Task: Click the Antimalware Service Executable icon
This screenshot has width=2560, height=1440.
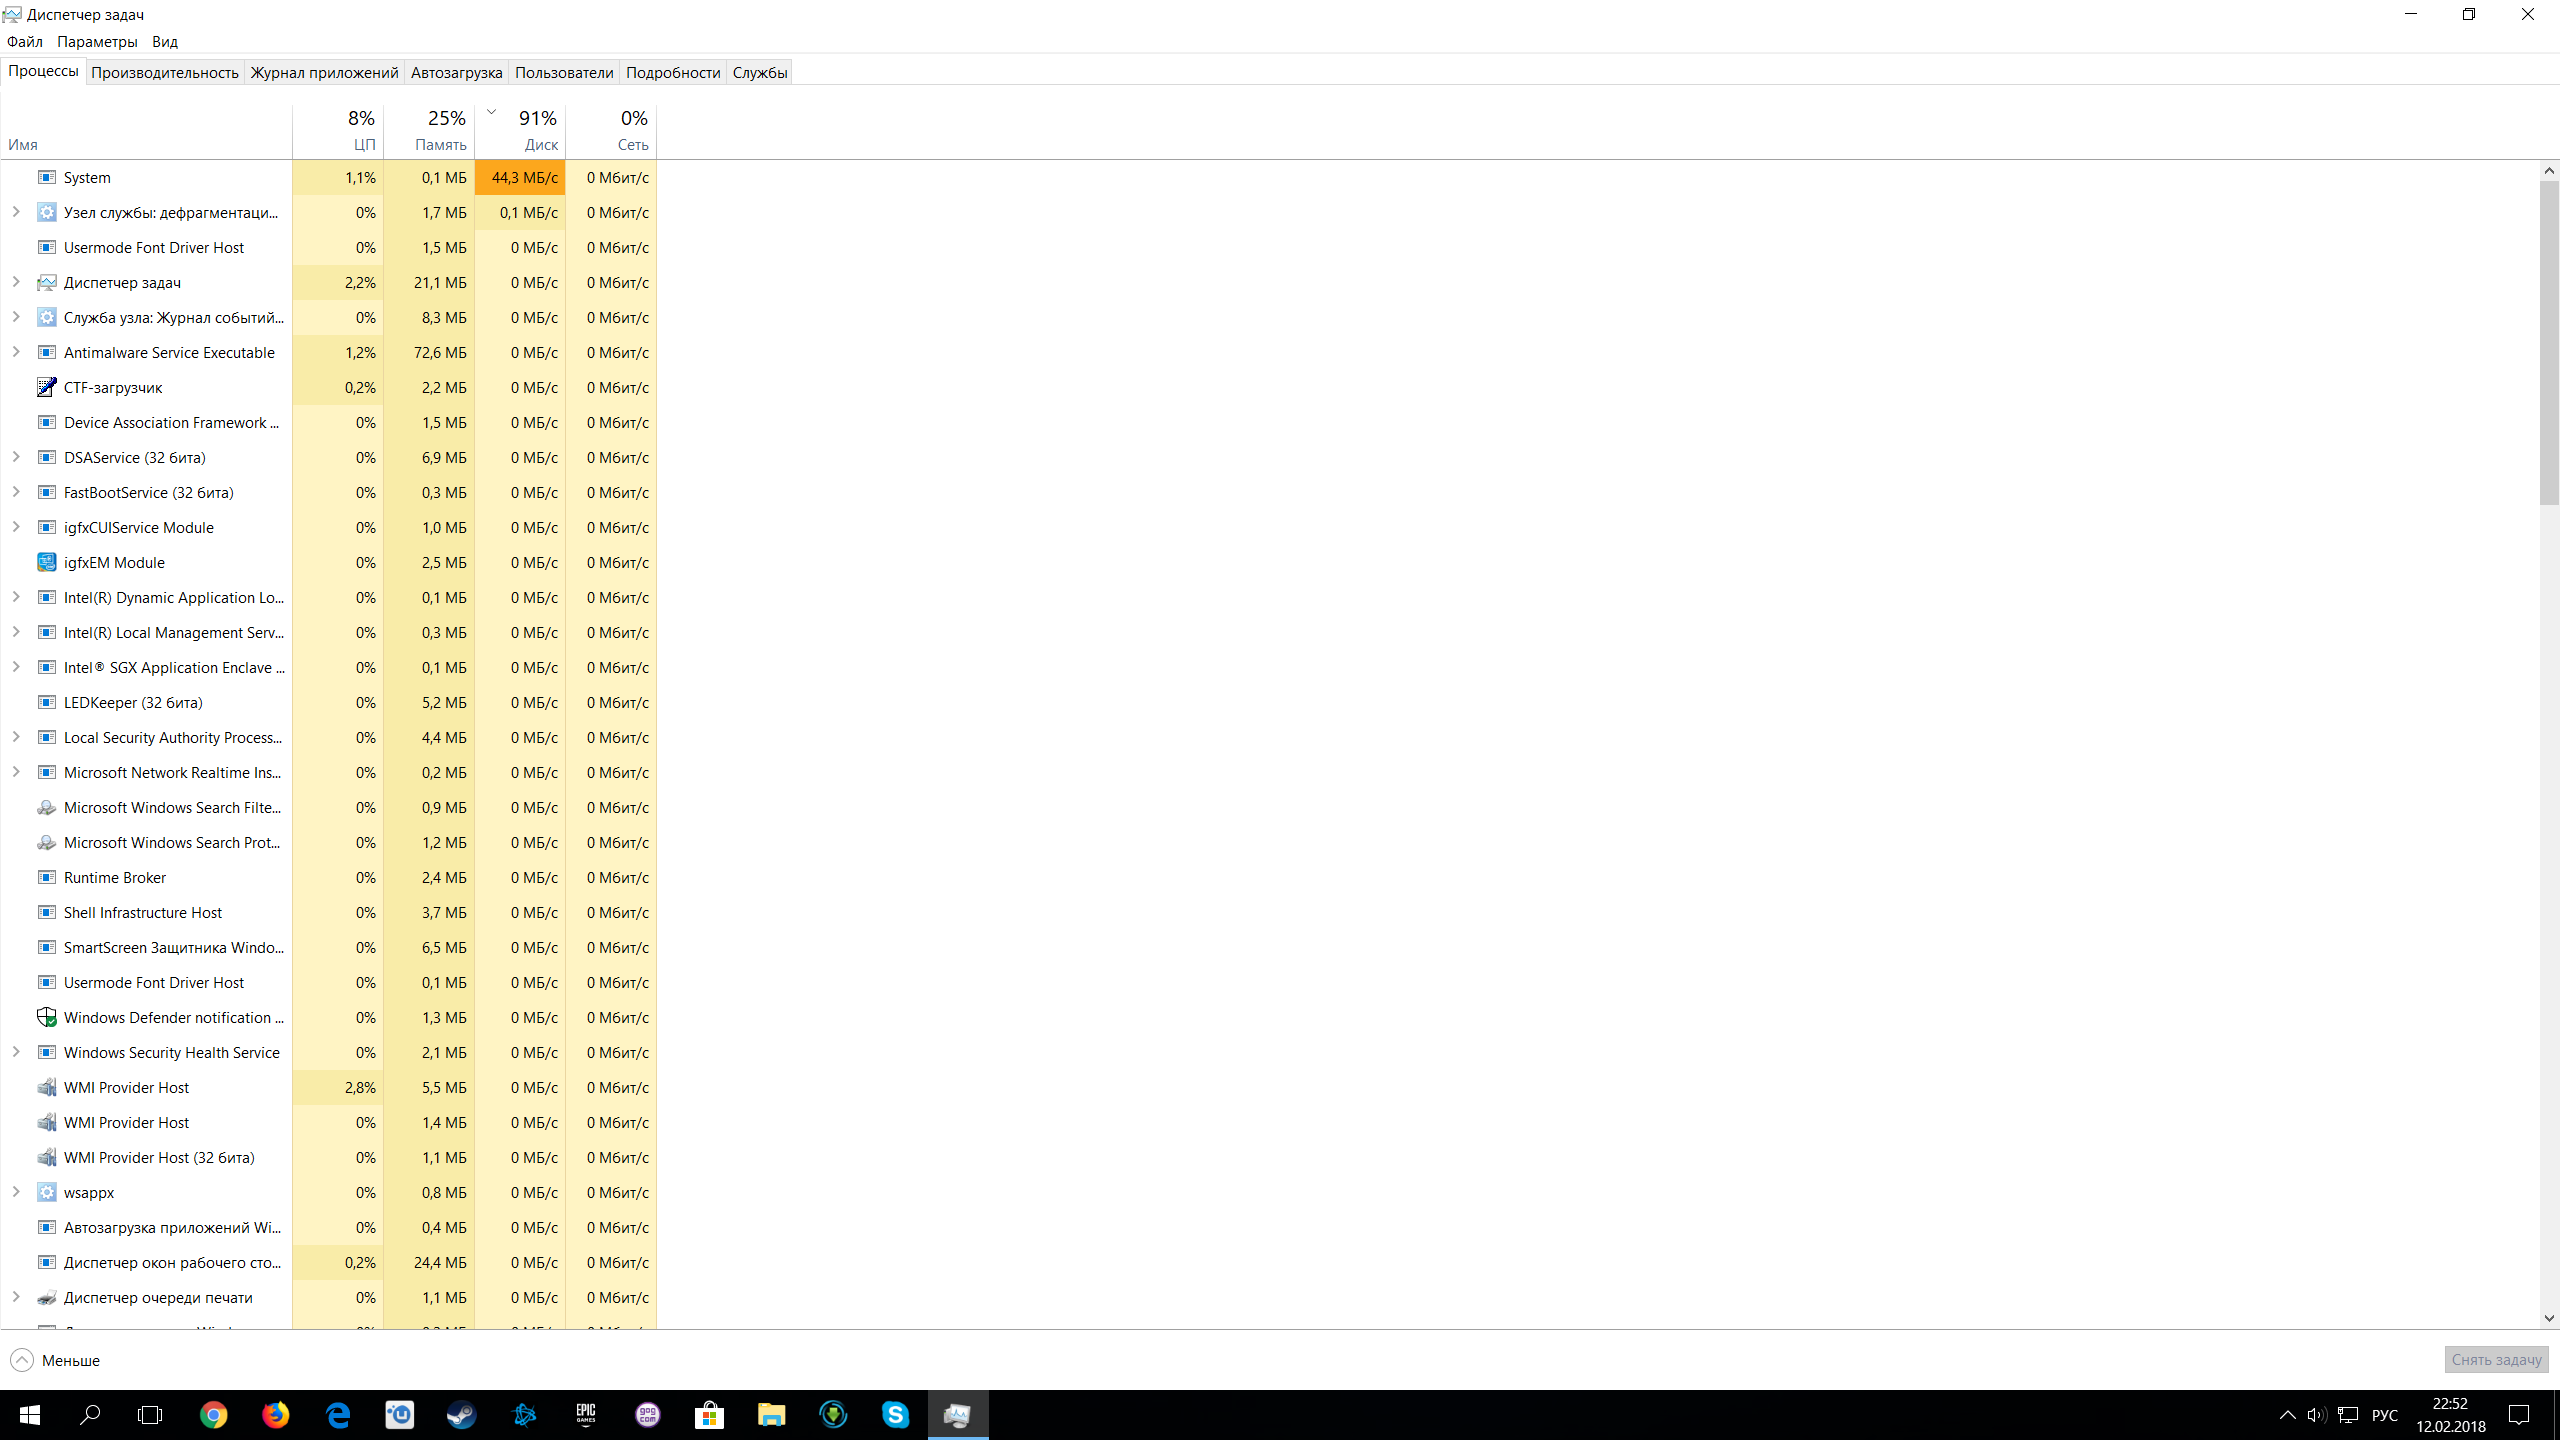Action: 46,352
